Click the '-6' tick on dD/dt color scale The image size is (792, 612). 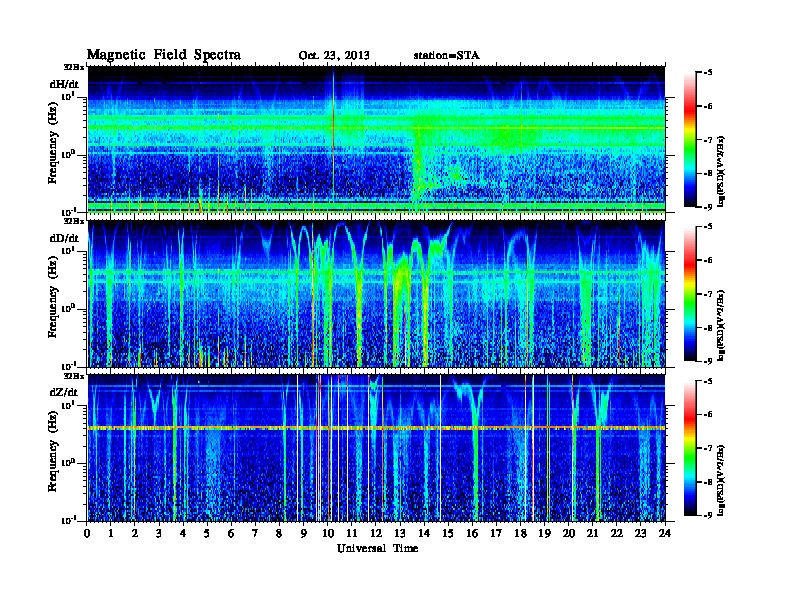pyautogui.click(x=708, y=261)
